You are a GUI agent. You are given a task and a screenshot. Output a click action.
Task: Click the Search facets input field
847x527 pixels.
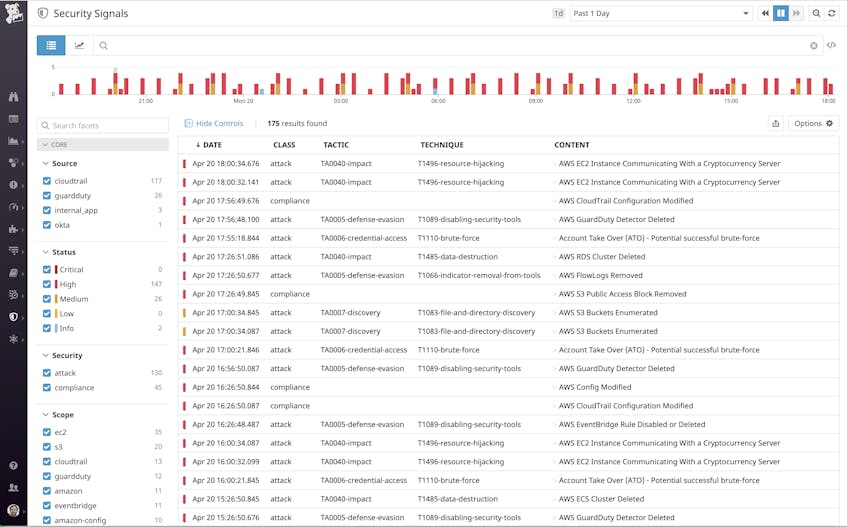tap(103, 125)
